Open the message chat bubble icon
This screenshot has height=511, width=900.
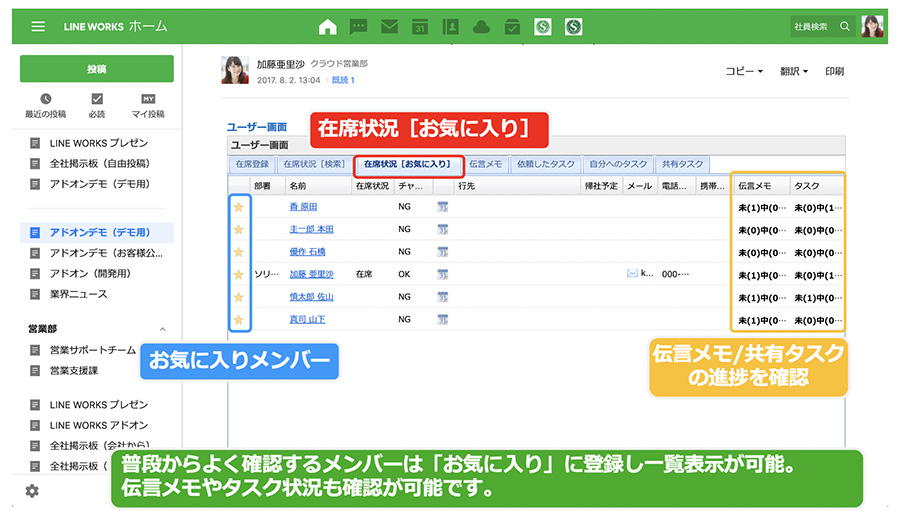pyautogui.click(x=358, y=27)
